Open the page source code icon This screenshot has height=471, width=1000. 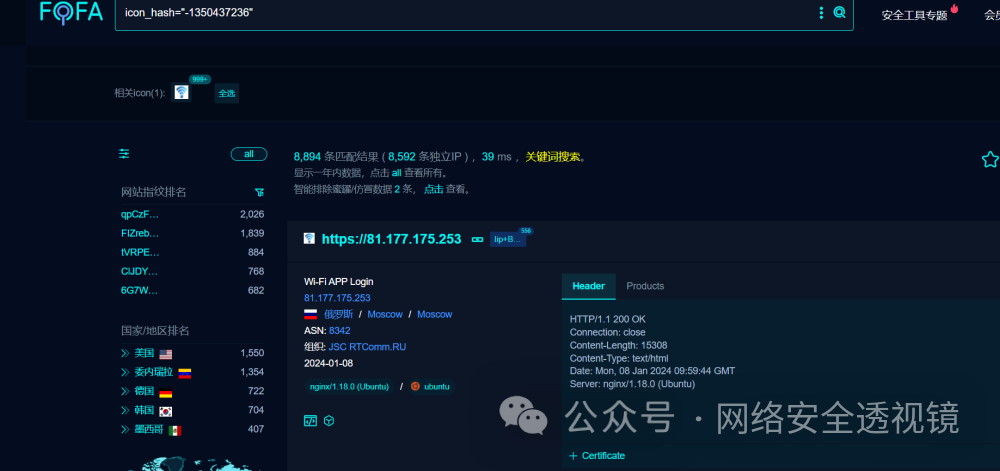point(311,421)
